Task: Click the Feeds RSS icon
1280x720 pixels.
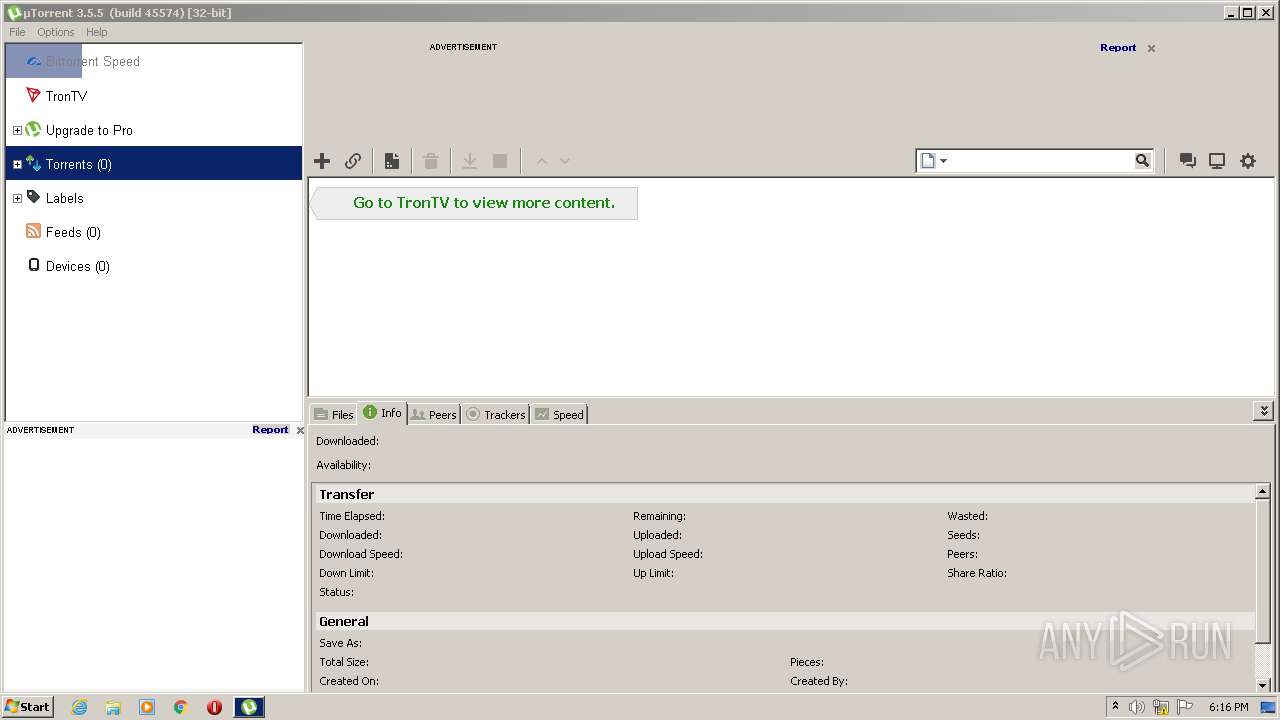Action: [33, 231]
